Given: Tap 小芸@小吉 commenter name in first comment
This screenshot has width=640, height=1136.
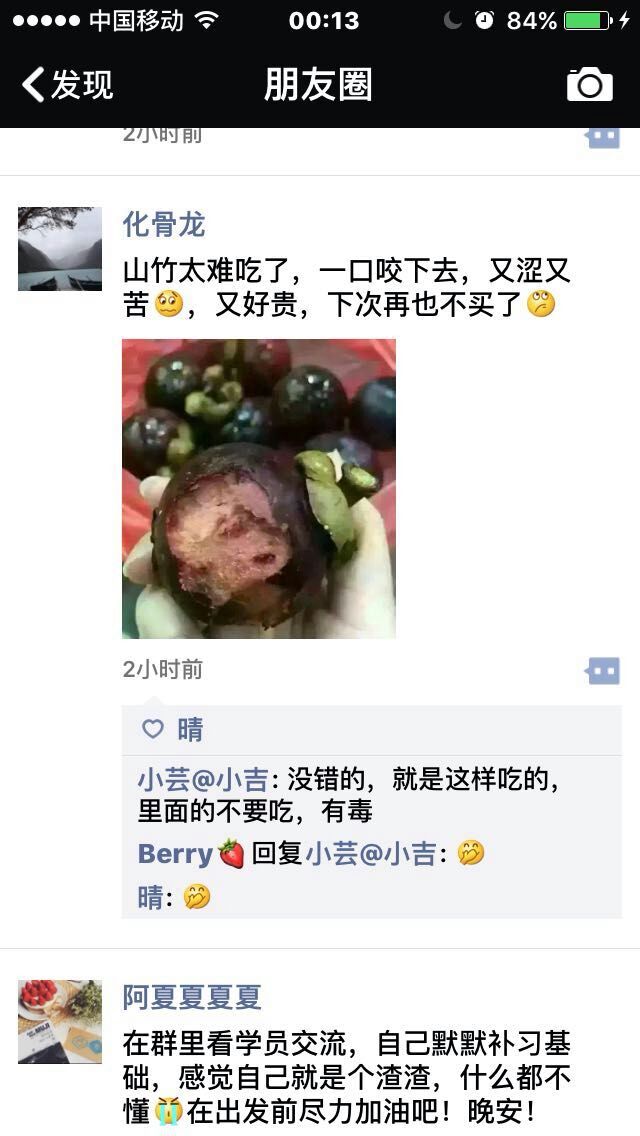Looking at the screenshot, I should (203, 780).
